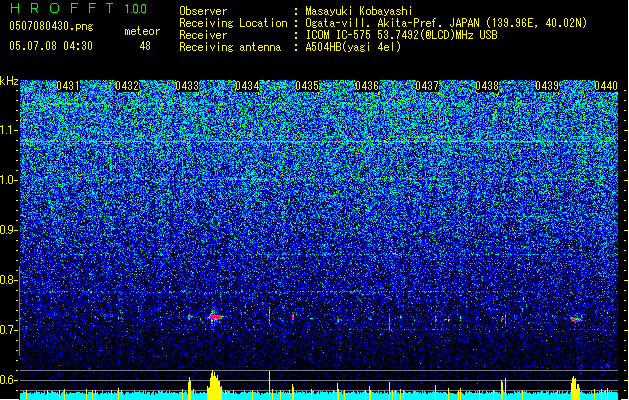629x400 pixels.
Task: Click the 'Receiving Location' field label
Action: (x=233, y=23)
